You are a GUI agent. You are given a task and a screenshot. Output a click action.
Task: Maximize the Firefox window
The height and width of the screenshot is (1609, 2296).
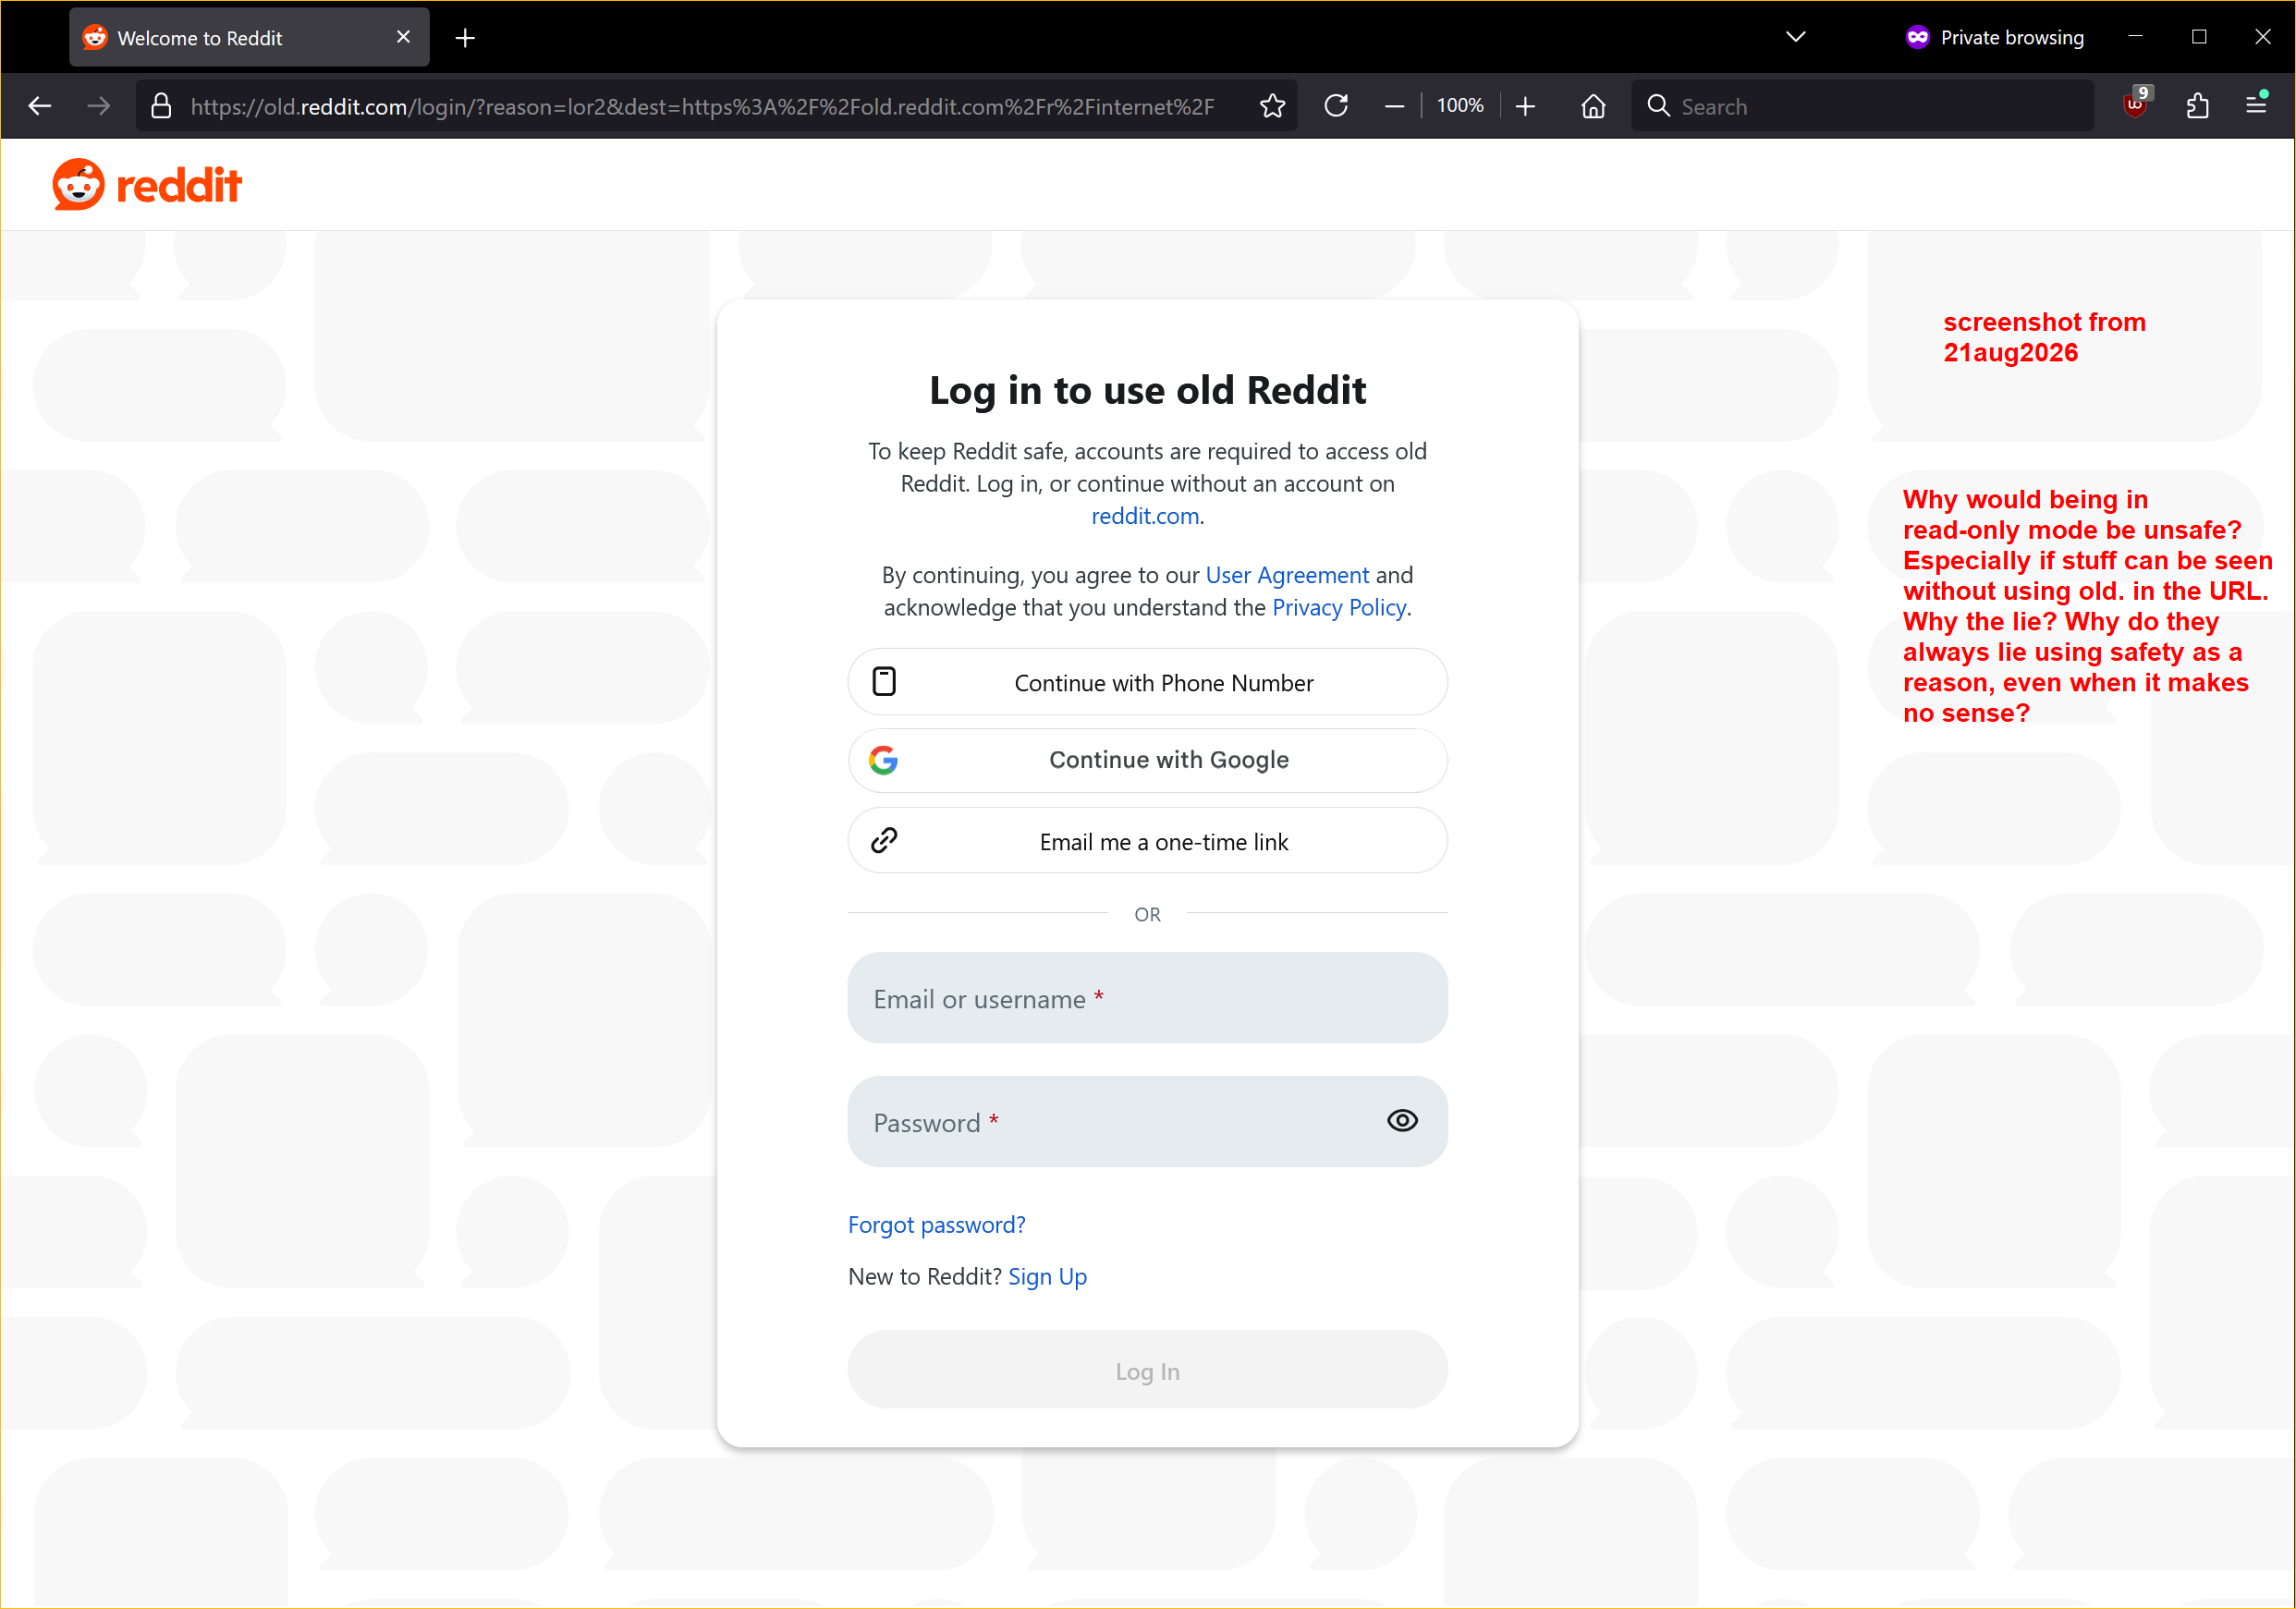pos(2199,36)
